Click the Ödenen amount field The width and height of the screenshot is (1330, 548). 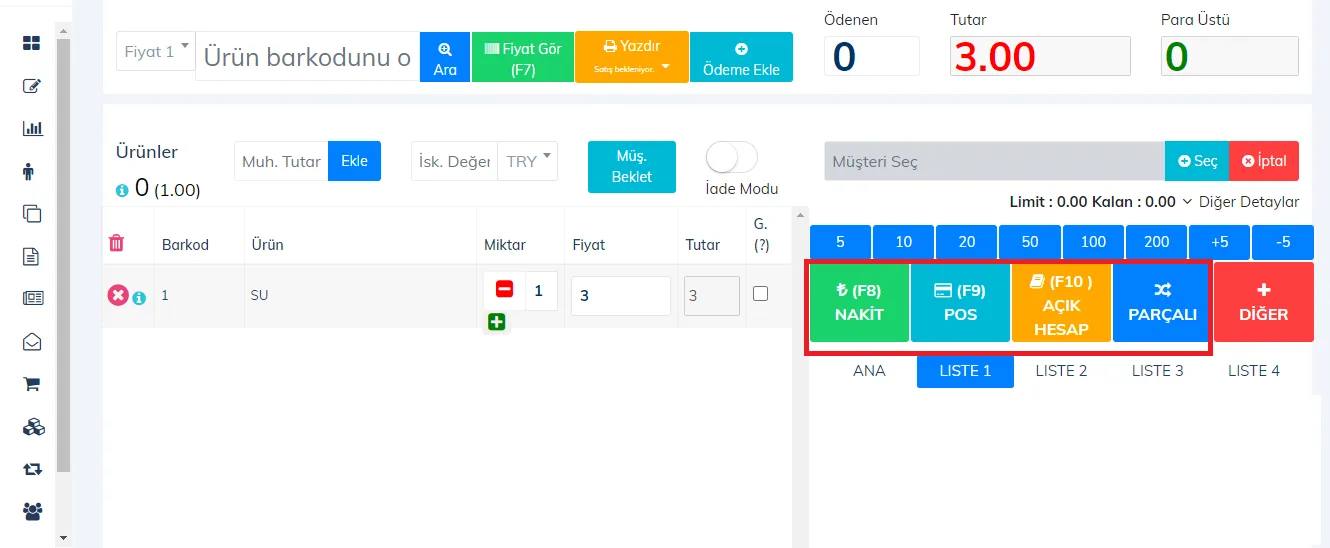pyautogui.click(x=871, y=56)
